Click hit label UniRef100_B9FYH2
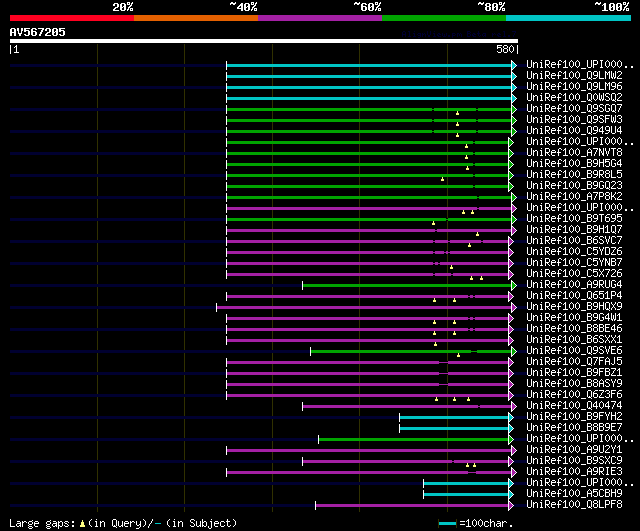The image size is (640, 531). [x=574, y=417]
